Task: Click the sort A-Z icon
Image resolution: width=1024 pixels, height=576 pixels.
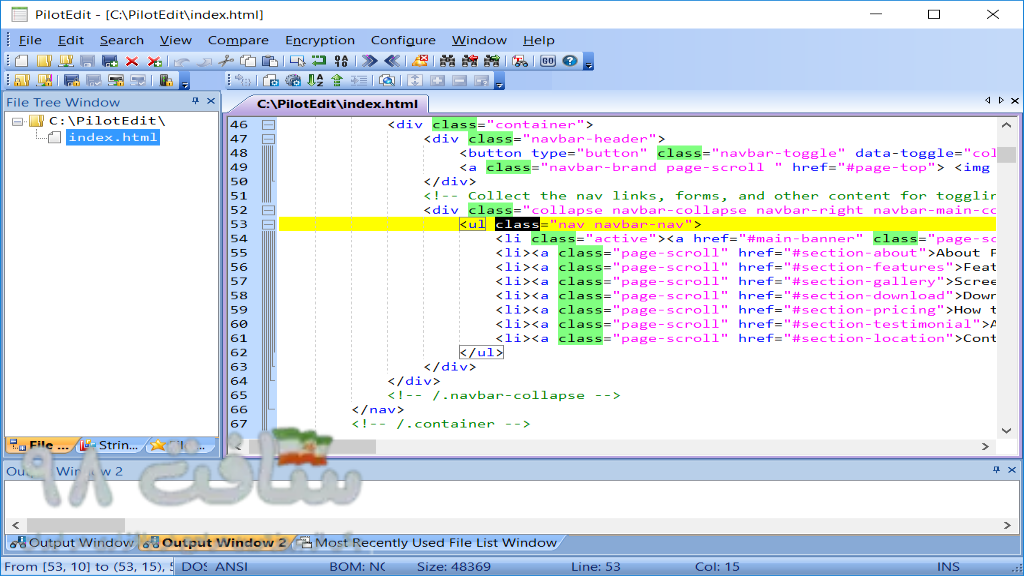Action: [315, 81]
